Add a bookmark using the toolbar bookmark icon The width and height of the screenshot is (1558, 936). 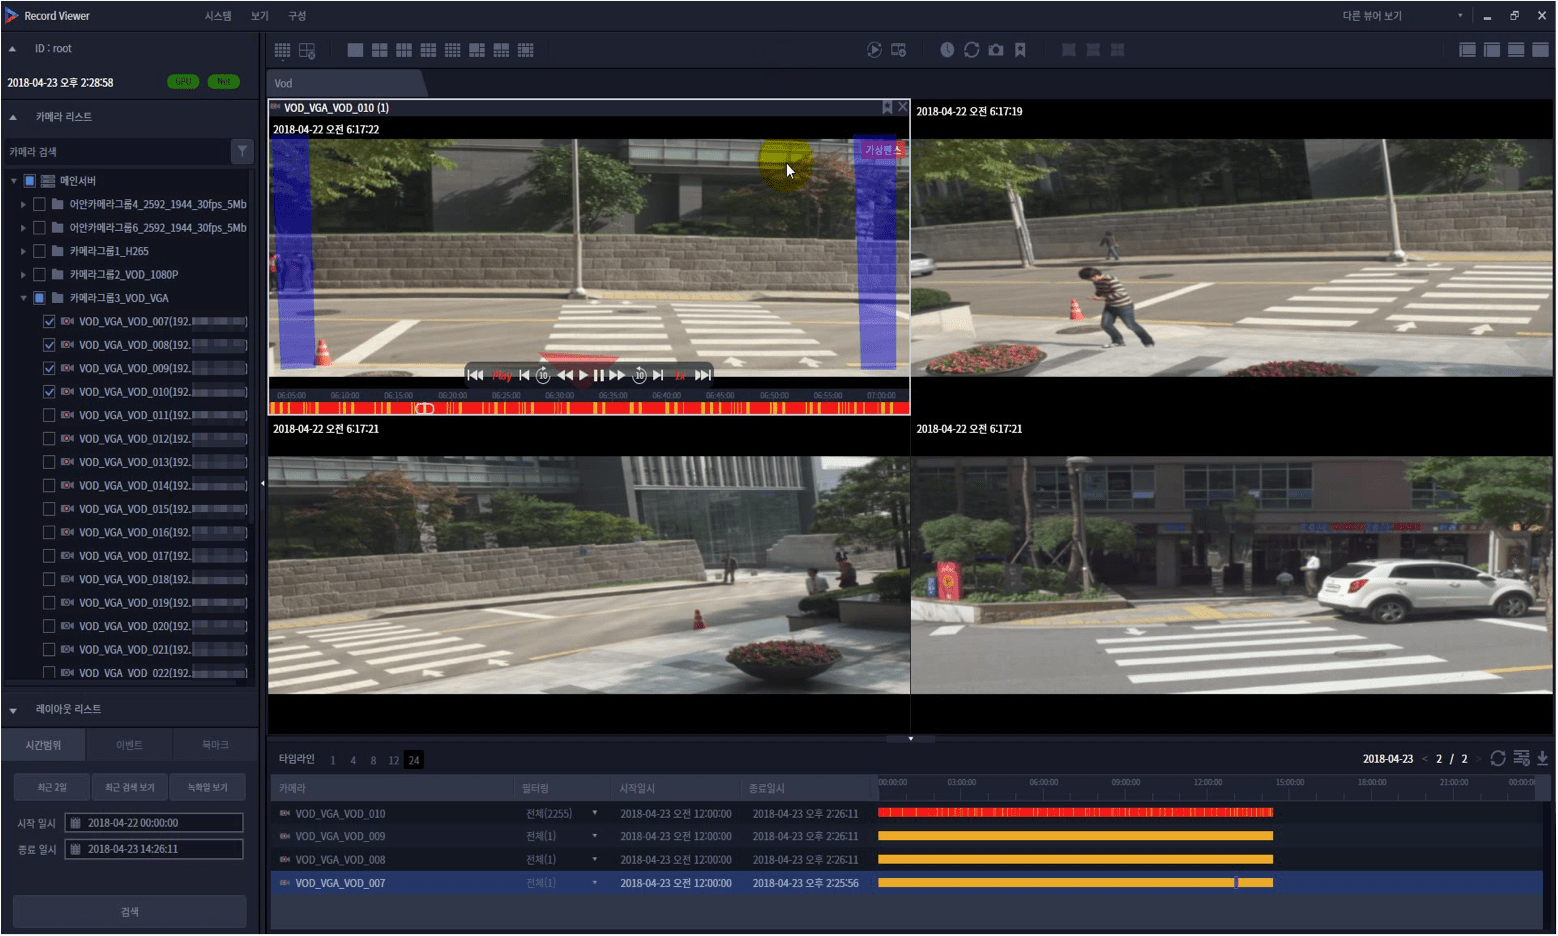click(1020, 50)
